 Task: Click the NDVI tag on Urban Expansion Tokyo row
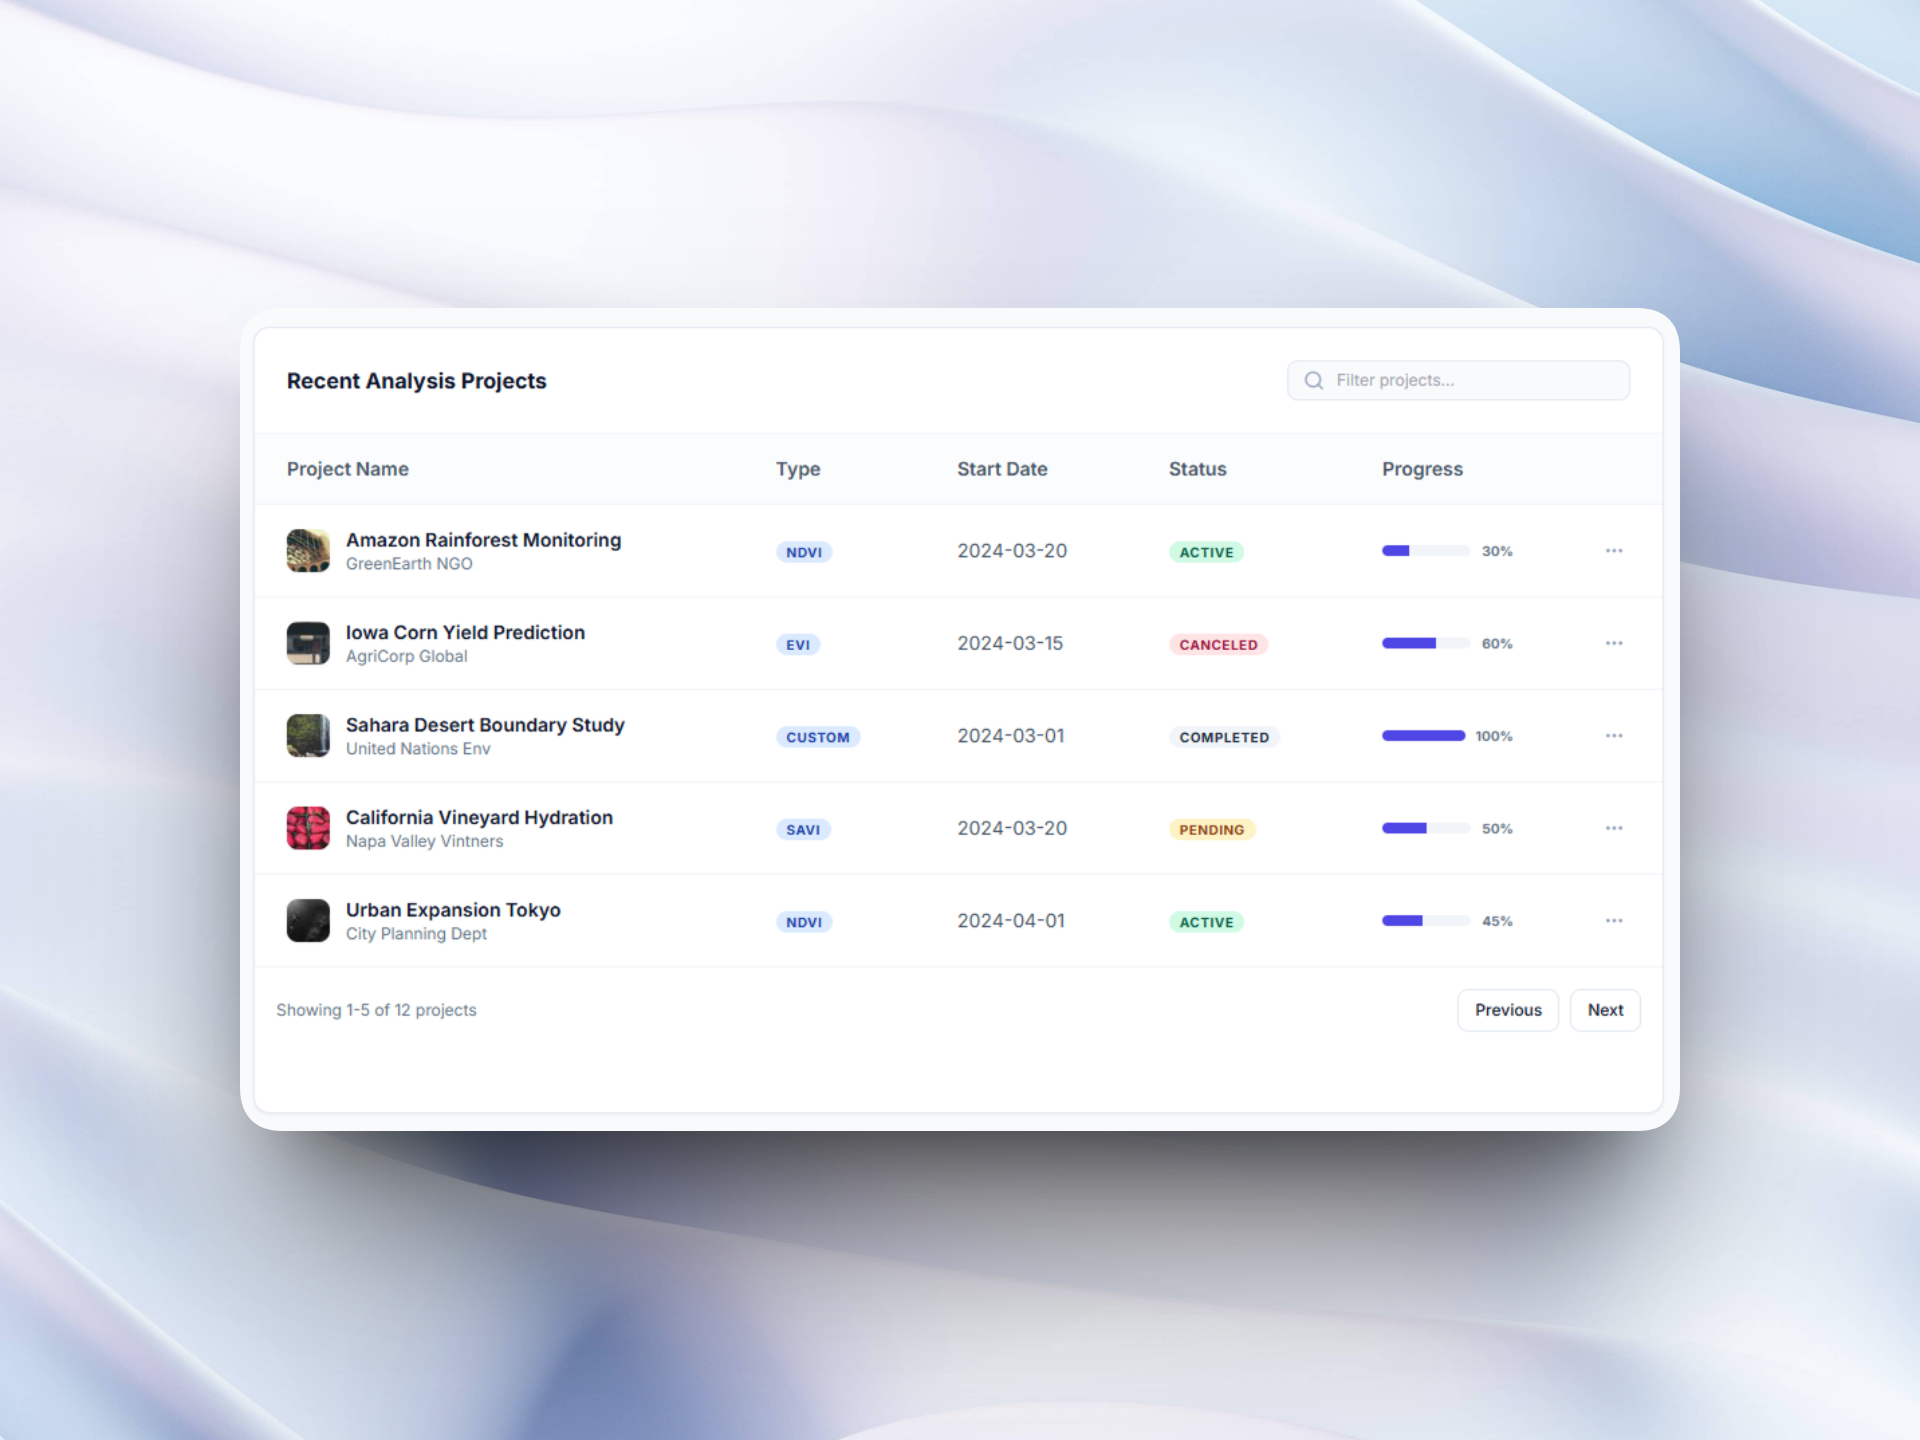coord(804,922)
